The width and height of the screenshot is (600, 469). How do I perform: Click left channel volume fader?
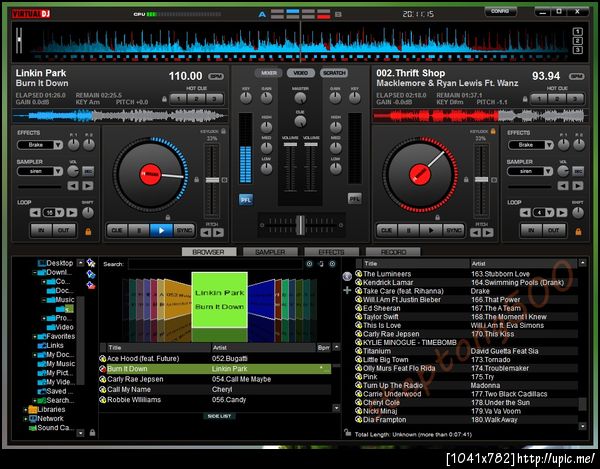tap(290, 145)
